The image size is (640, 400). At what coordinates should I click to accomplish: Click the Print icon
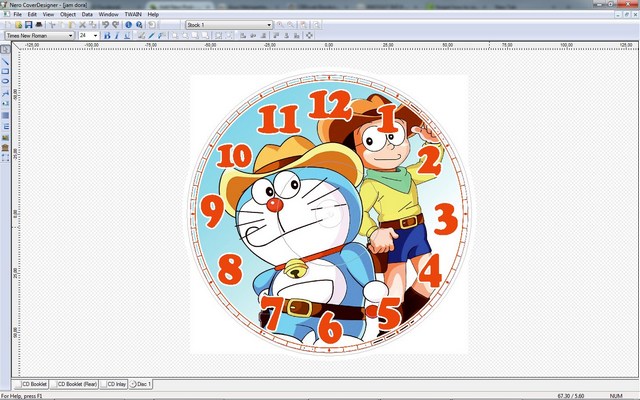39,25
